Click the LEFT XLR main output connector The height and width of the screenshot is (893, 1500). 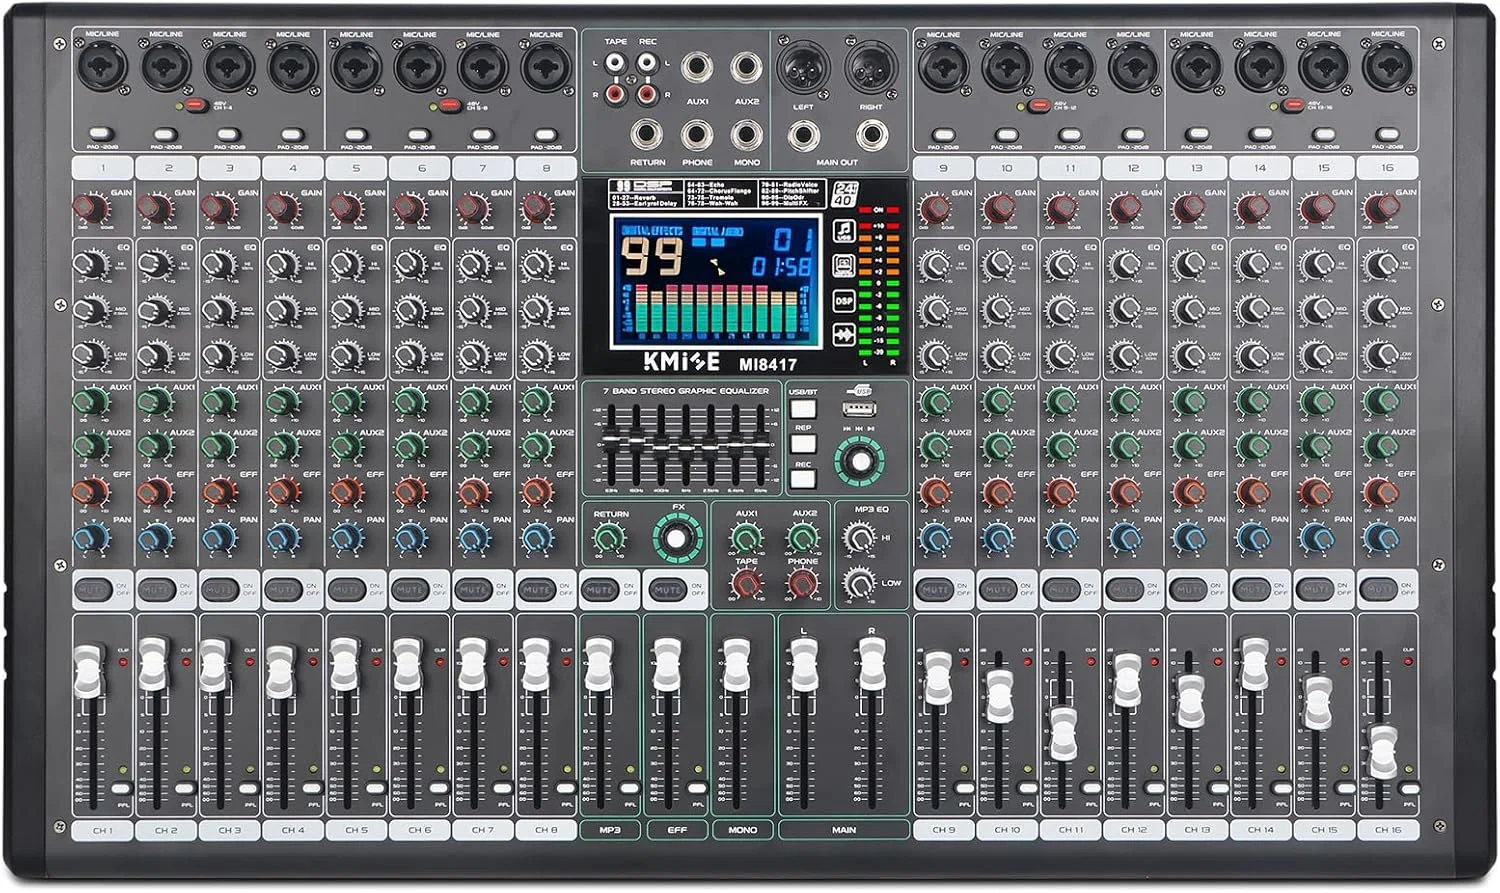pos(803,66)
